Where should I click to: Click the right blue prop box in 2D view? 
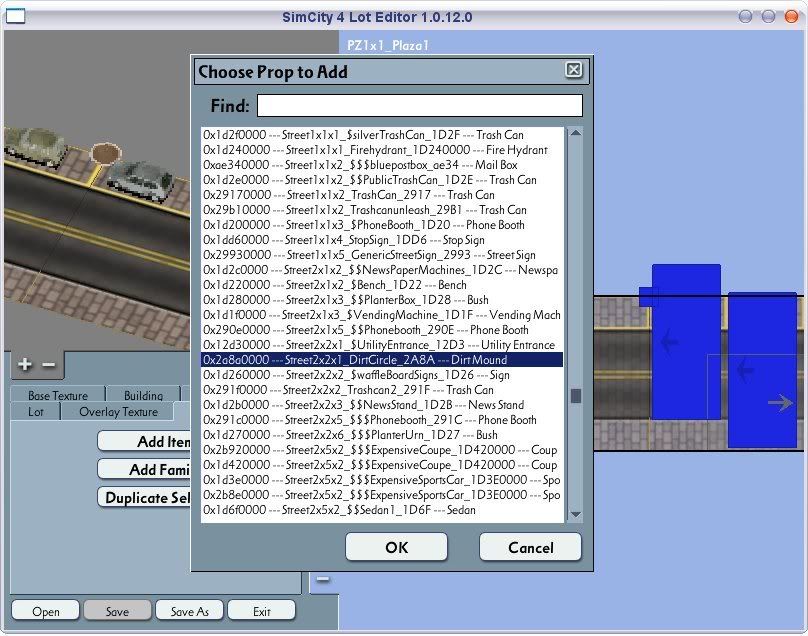pos(762,370)
